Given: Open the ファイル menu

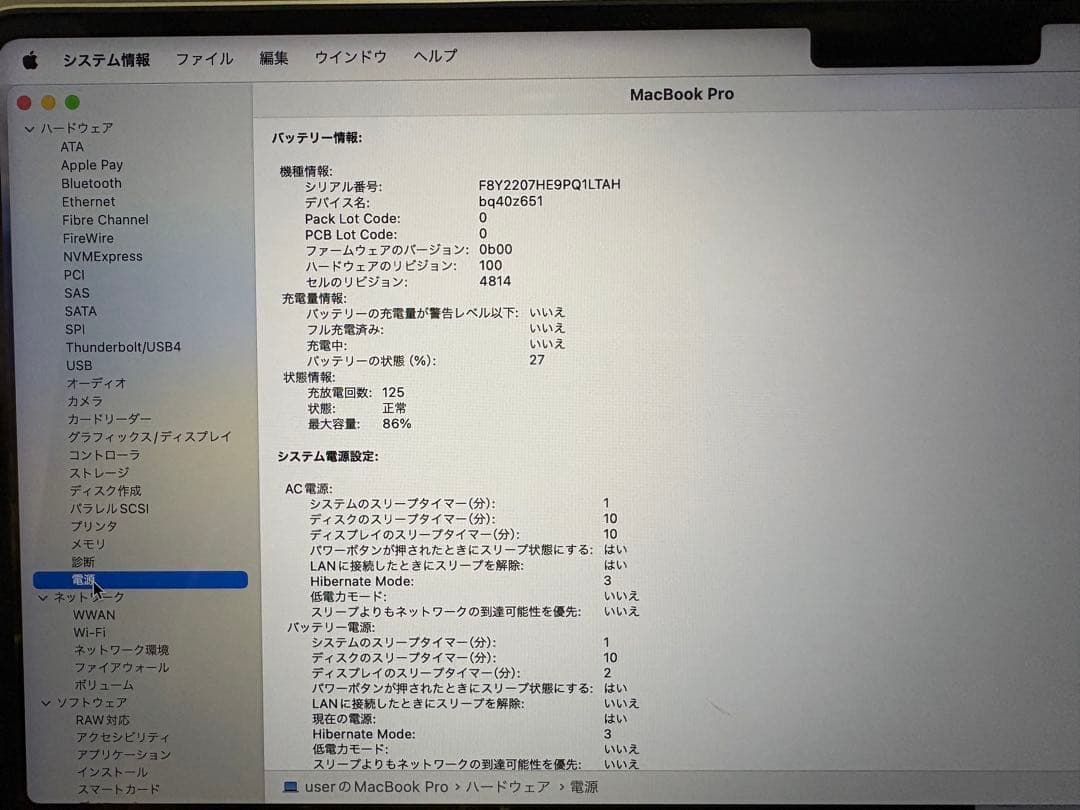Looking at the screenshot, I should [204, 59].
